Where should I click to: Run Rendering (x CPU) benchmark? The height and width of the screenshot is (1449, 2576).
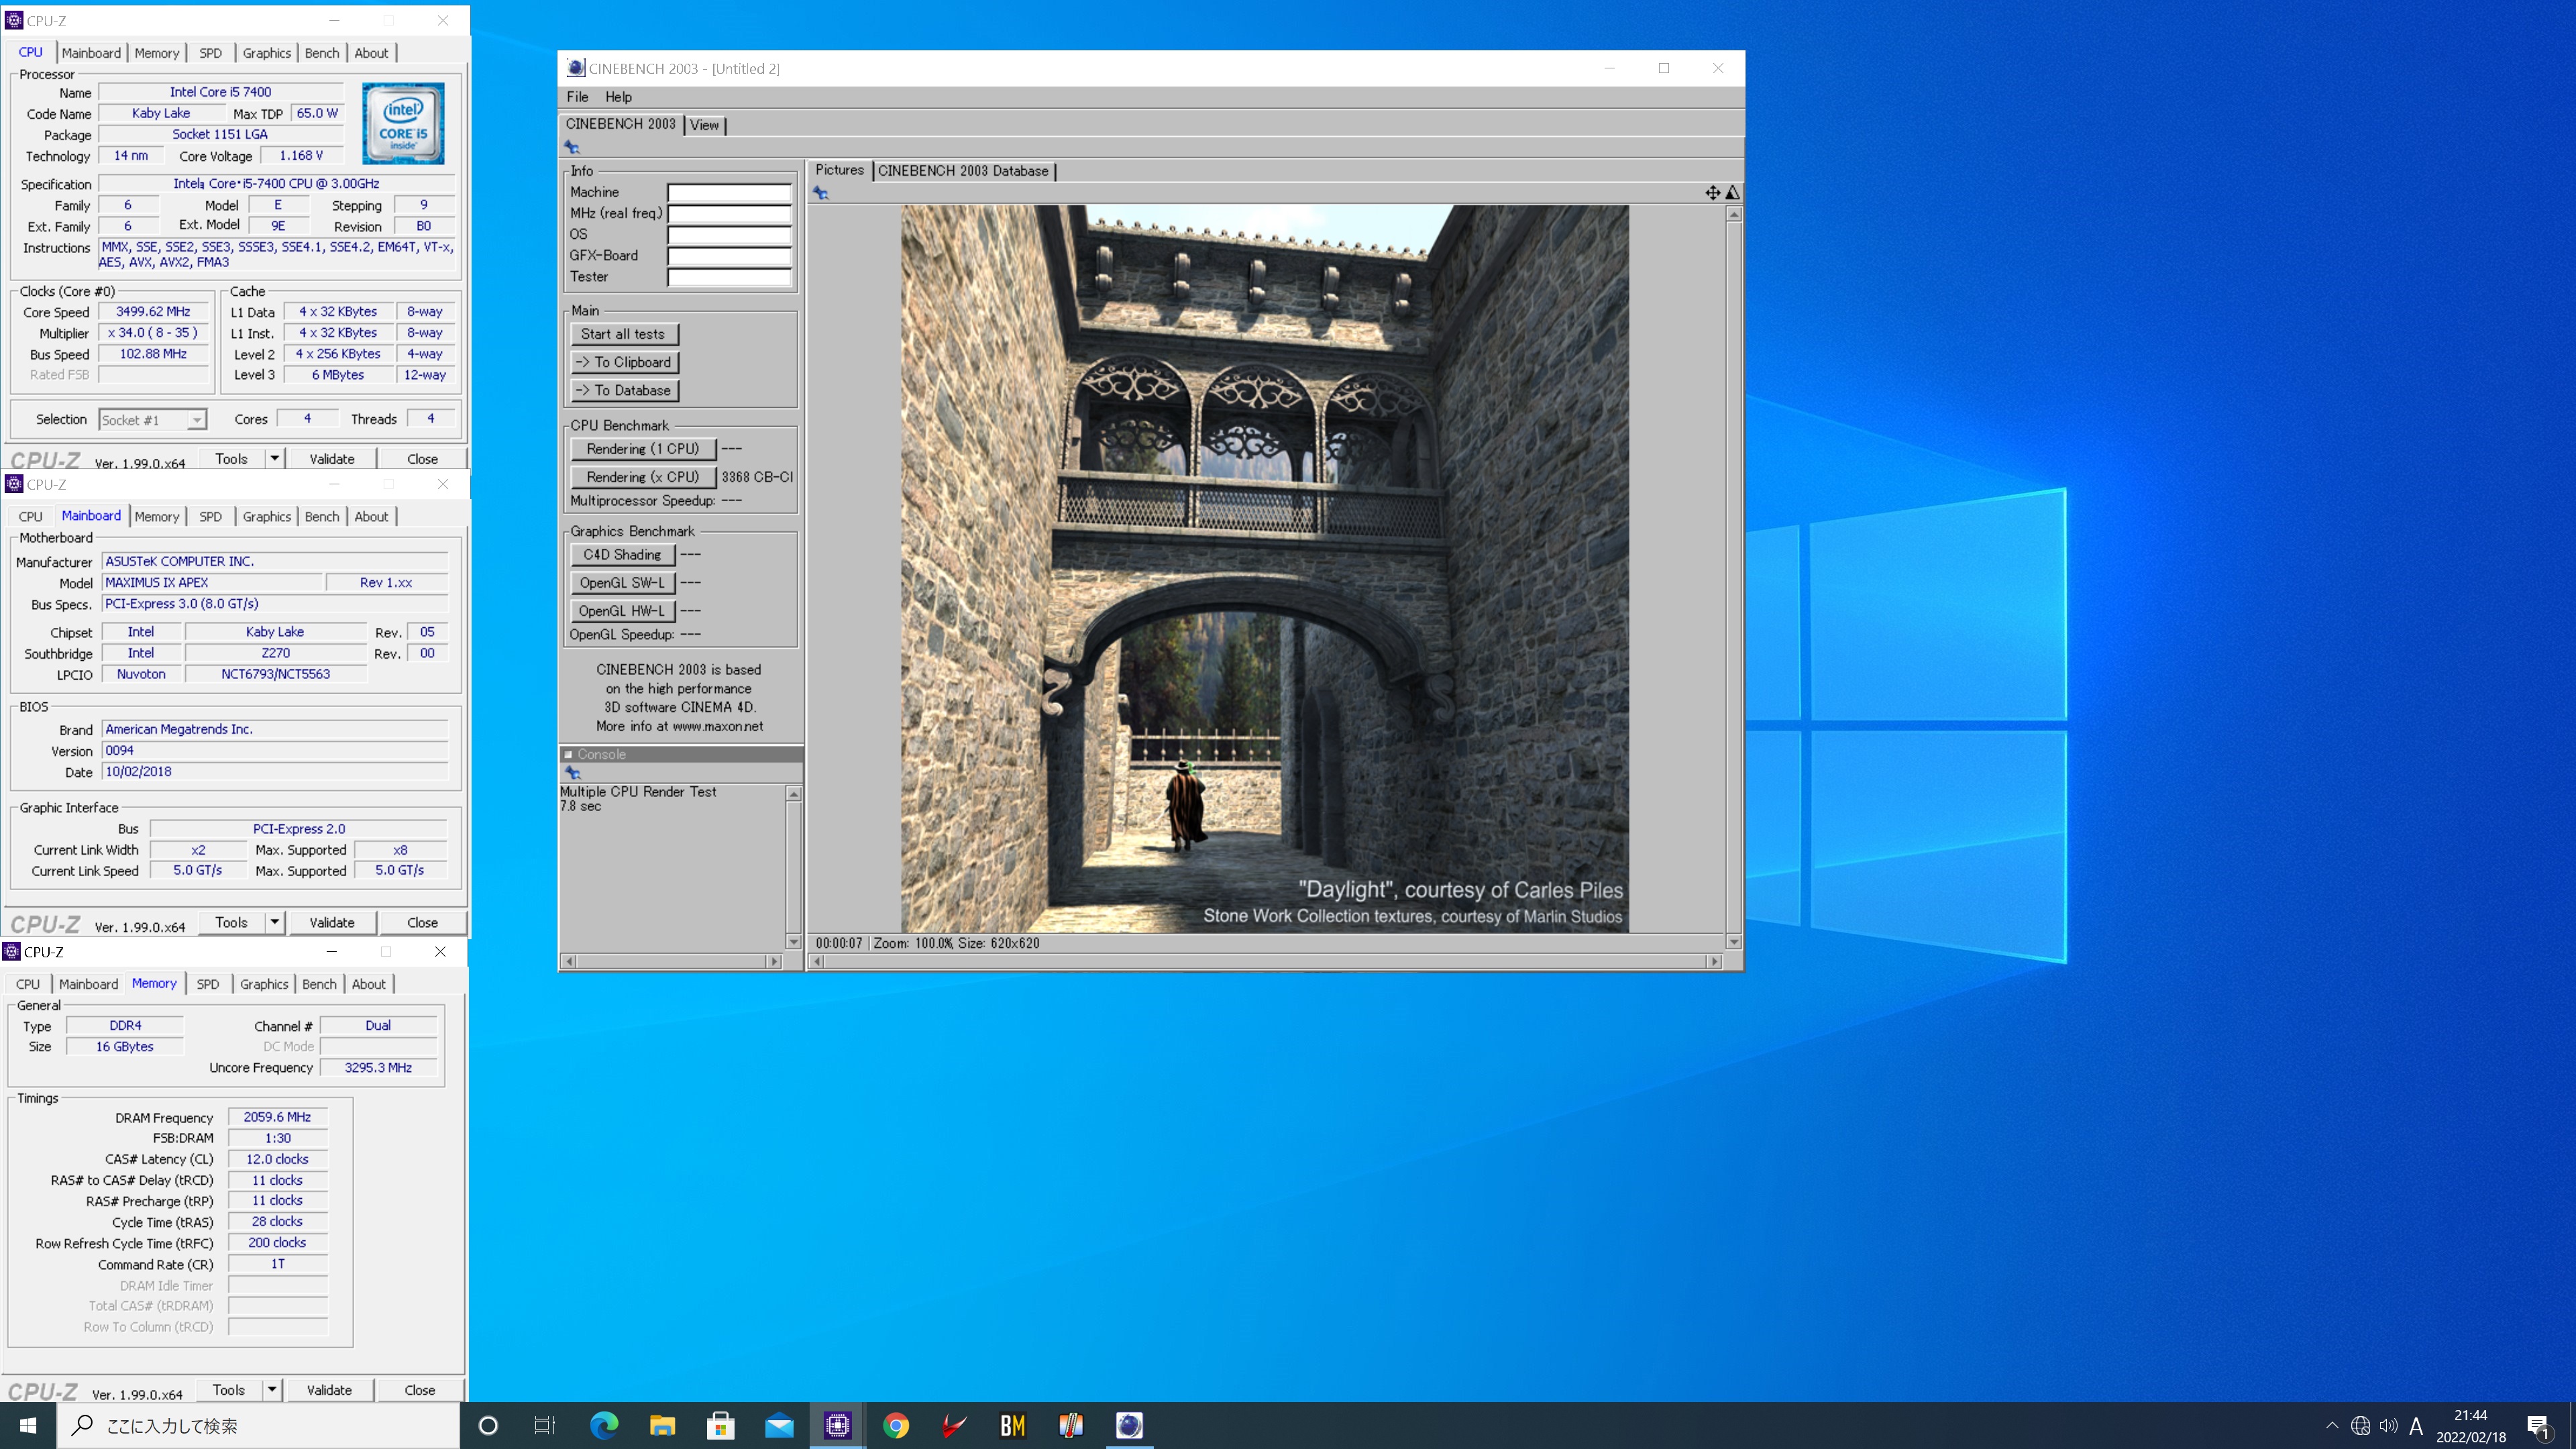click(643, 477)
